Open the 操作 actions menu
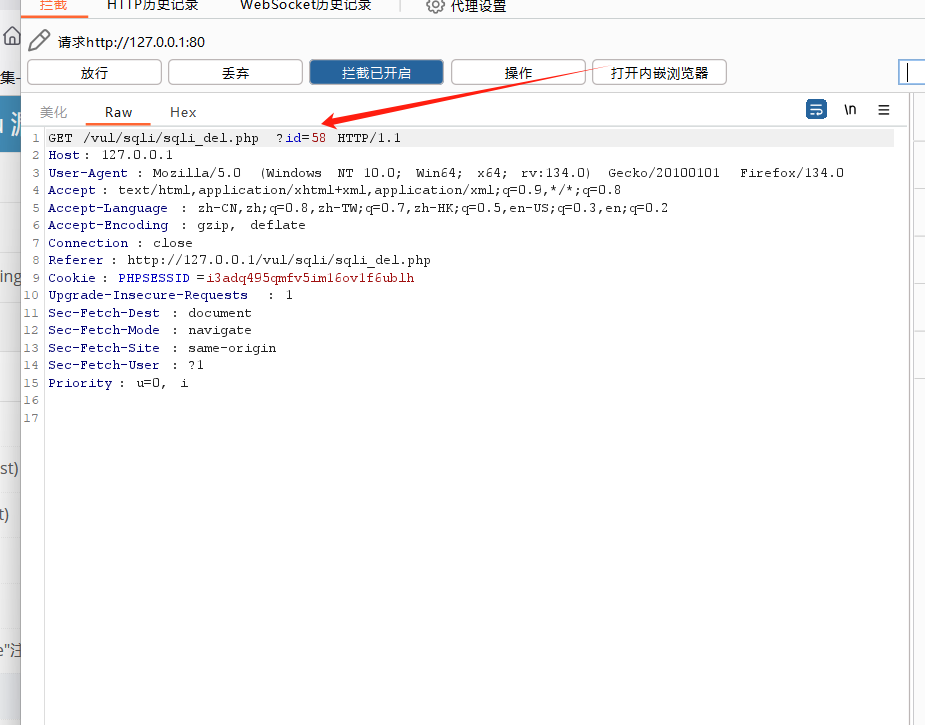Viewport: 925px width, 725px height. click(518, 73)
